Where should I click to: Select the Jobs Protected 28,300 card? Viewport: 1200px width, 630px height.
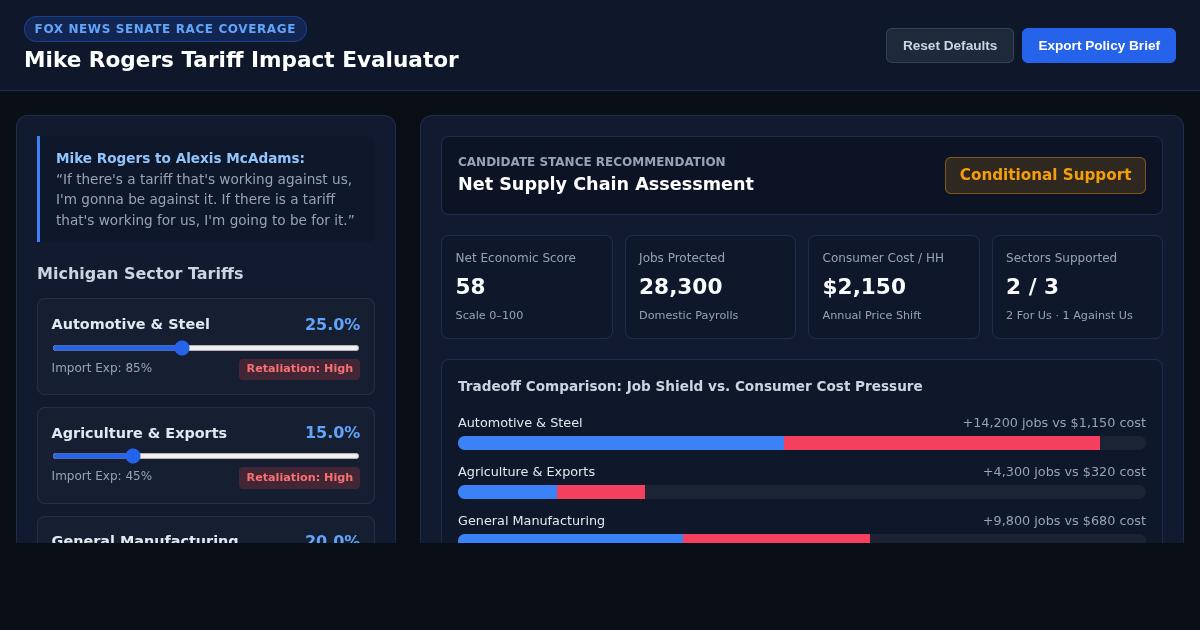click(710, 287)
